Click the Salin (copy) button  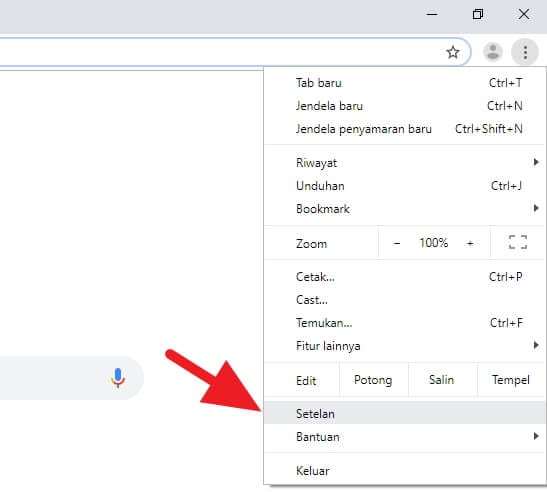[442, 380]
